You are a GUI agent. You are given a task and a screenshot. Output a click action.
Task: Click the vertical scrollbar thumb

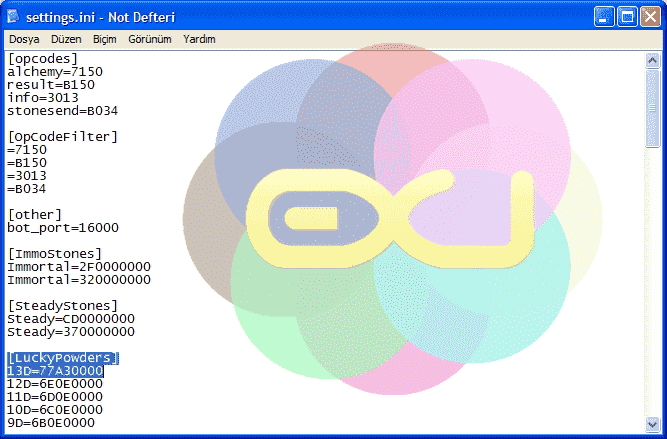[652, 108]
